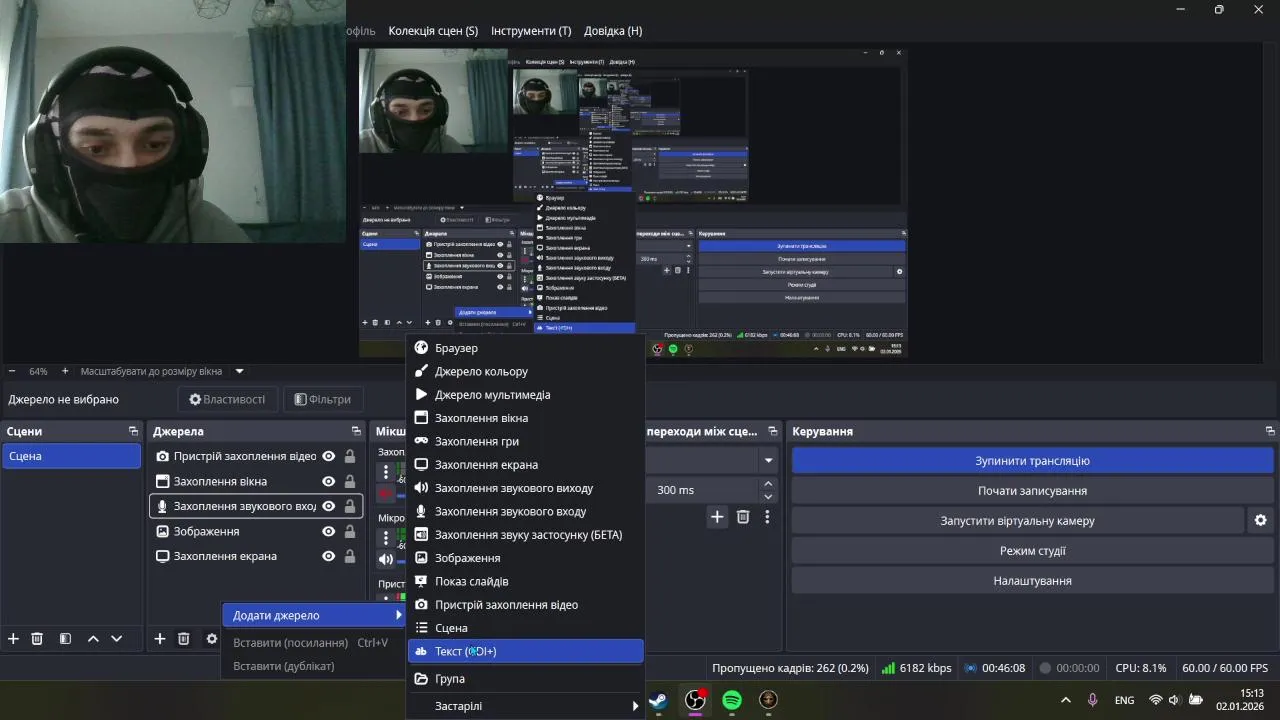Add a transition with the plus button
1280x720 pixels.
(x=717, y=517)
